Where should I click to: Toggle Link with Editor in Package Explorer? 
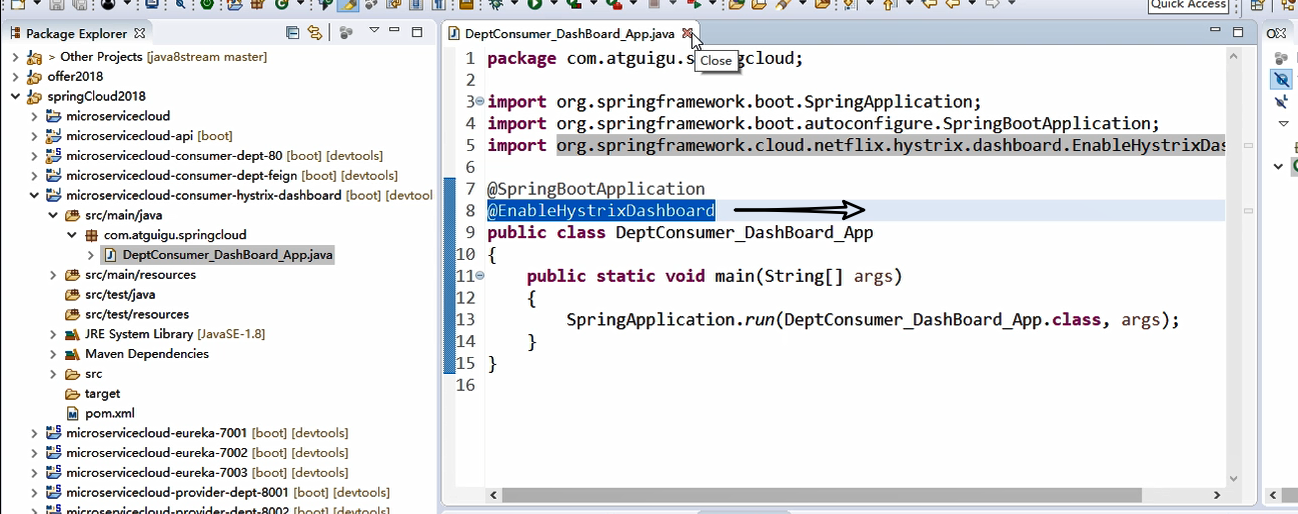point(315,33)
